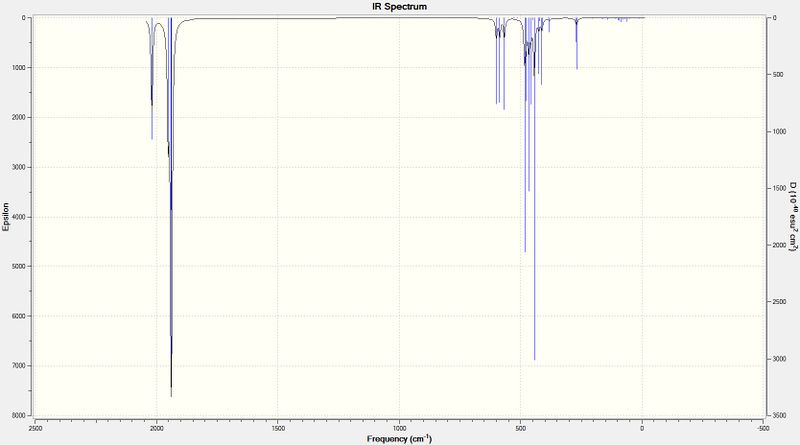Viewport: 800px width, 445px height.
Task: Pick the 500 tick on right D axis
Action: 778,75
